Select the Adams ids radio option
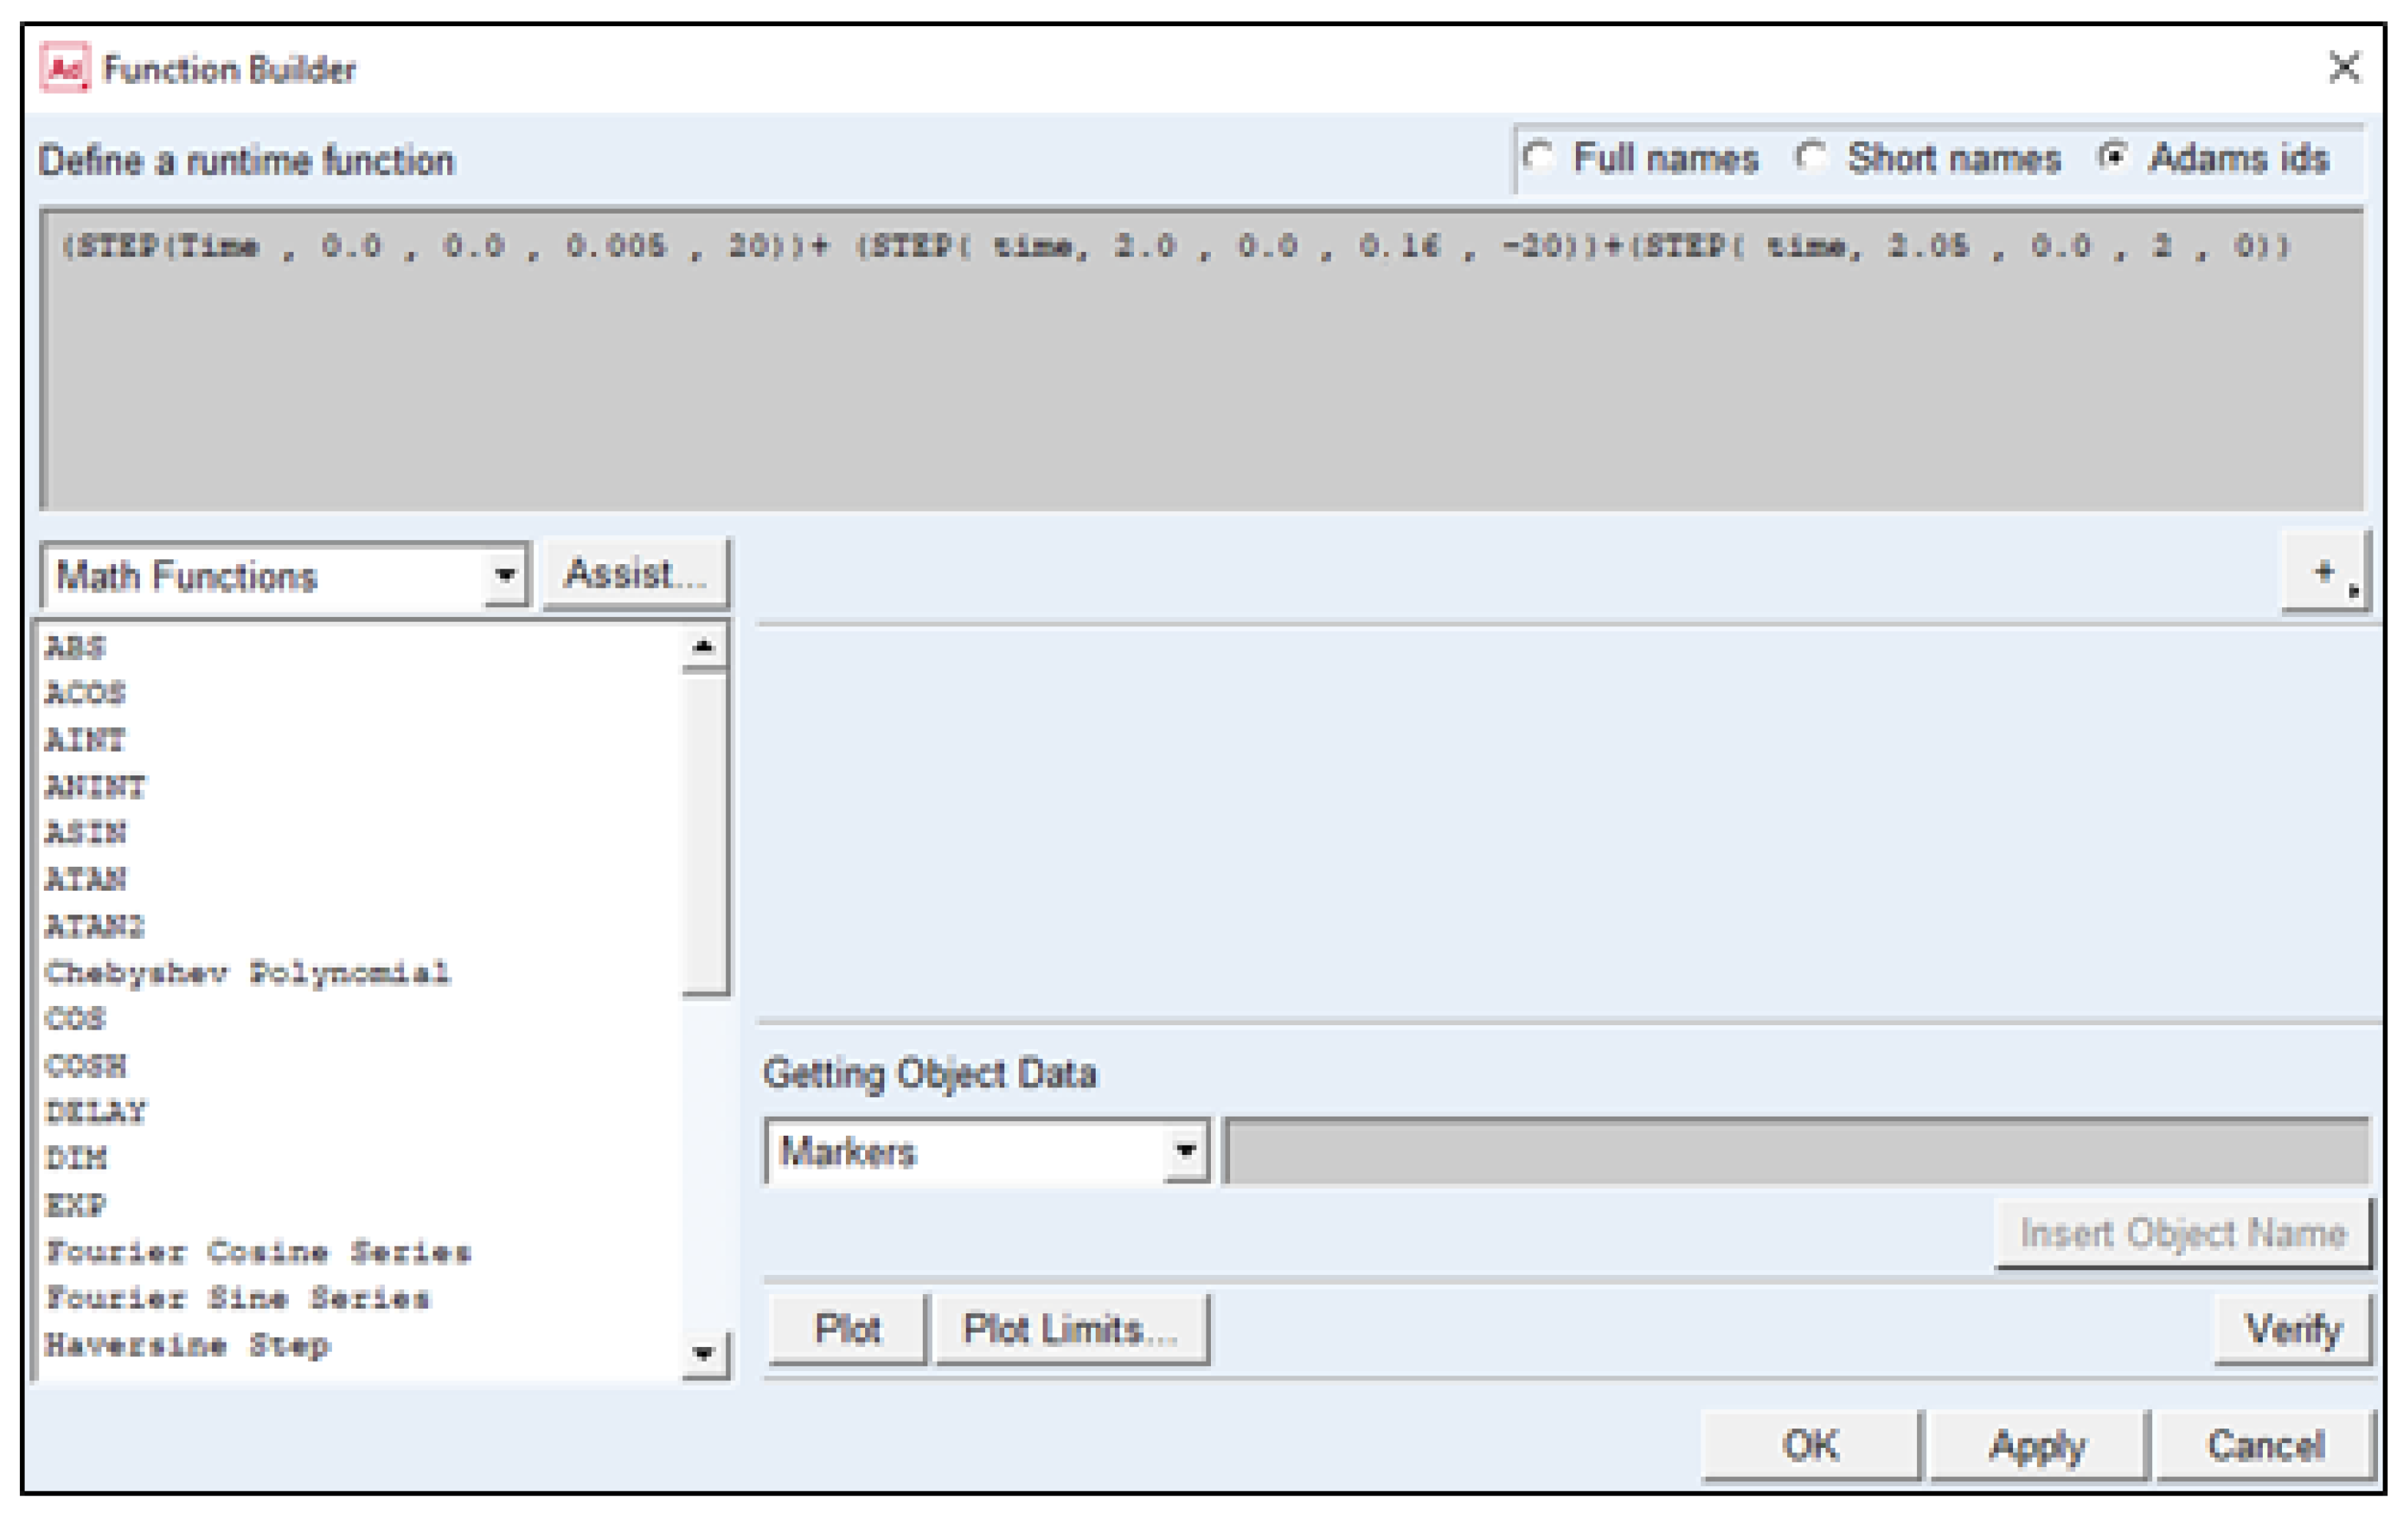This screenshot has height=1520, width=2408. pyautogui.click(x=2113, y=158)
